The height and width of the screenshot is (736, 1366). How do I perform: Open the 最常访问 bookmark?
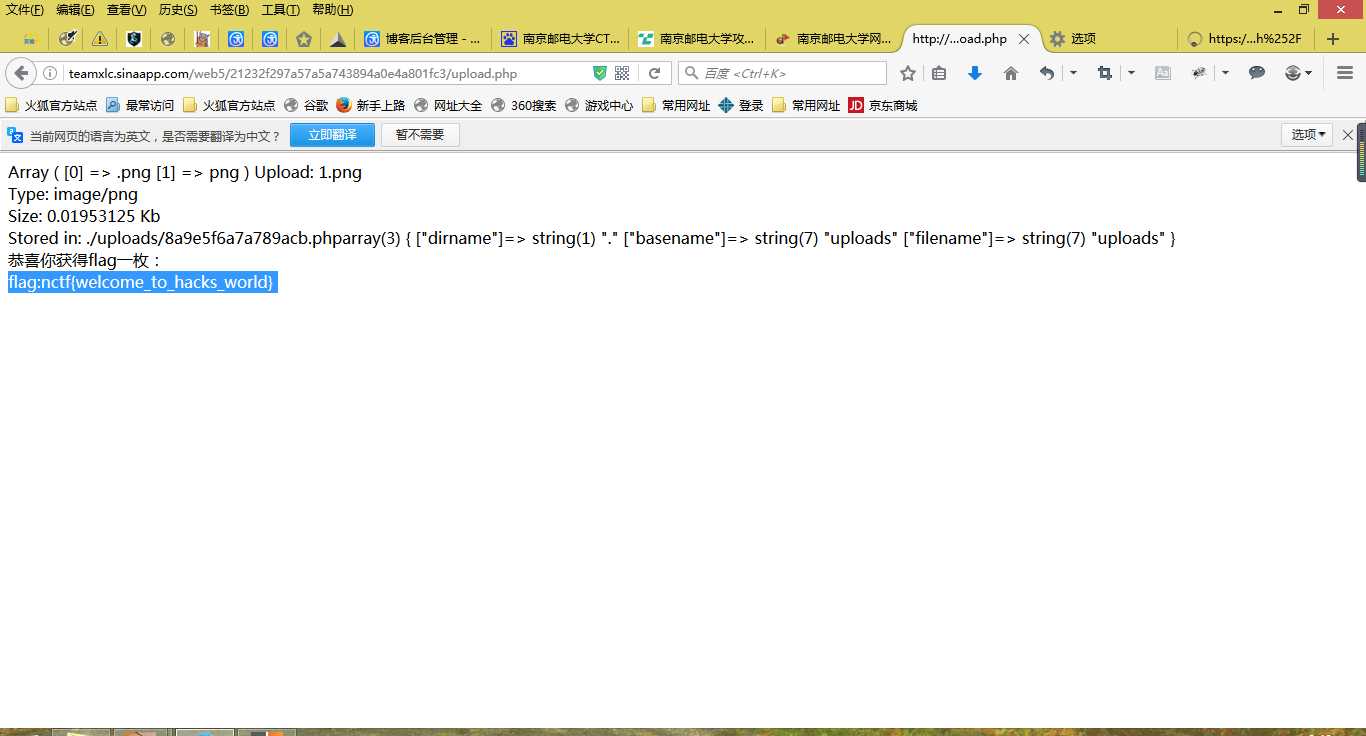[x=140, y=105]
